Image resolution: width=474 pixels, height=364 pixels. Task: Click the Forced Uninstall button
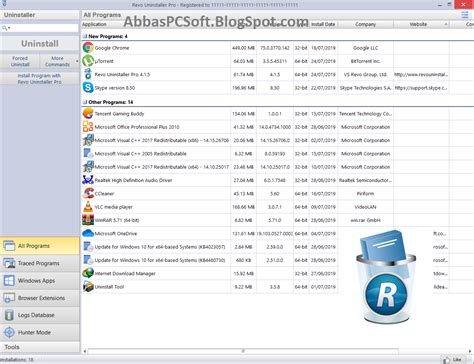pos(20,61)
